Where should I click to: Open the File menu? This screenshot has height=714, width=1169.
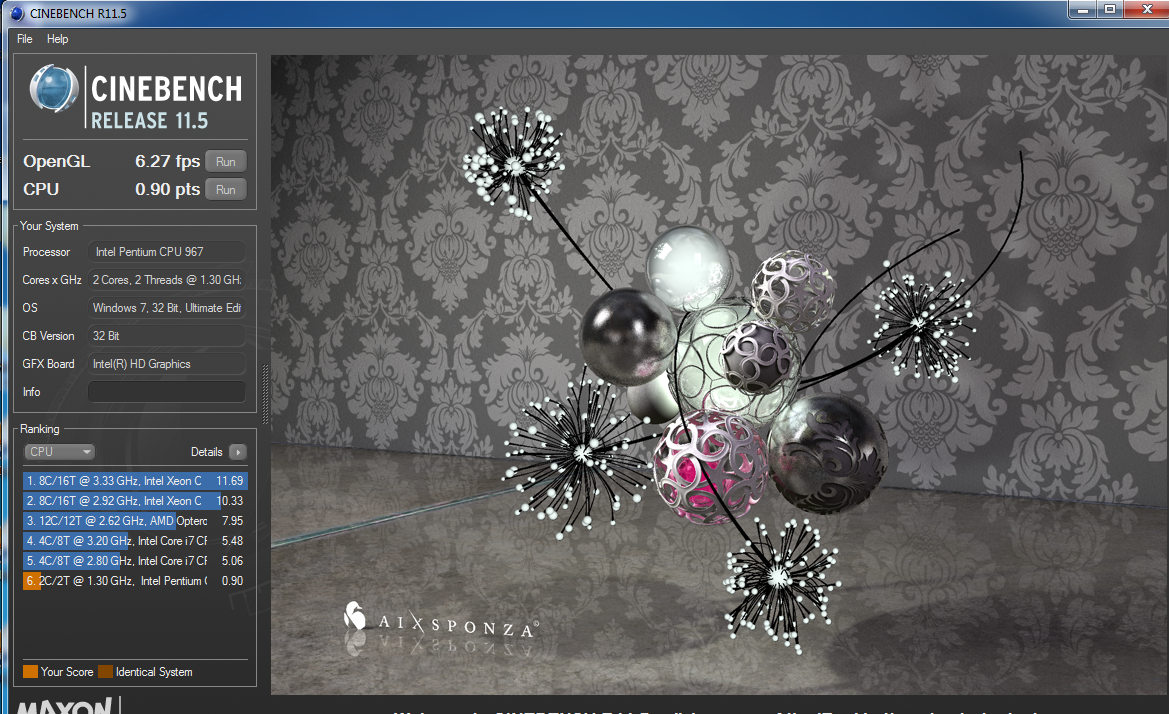(25, 39)
